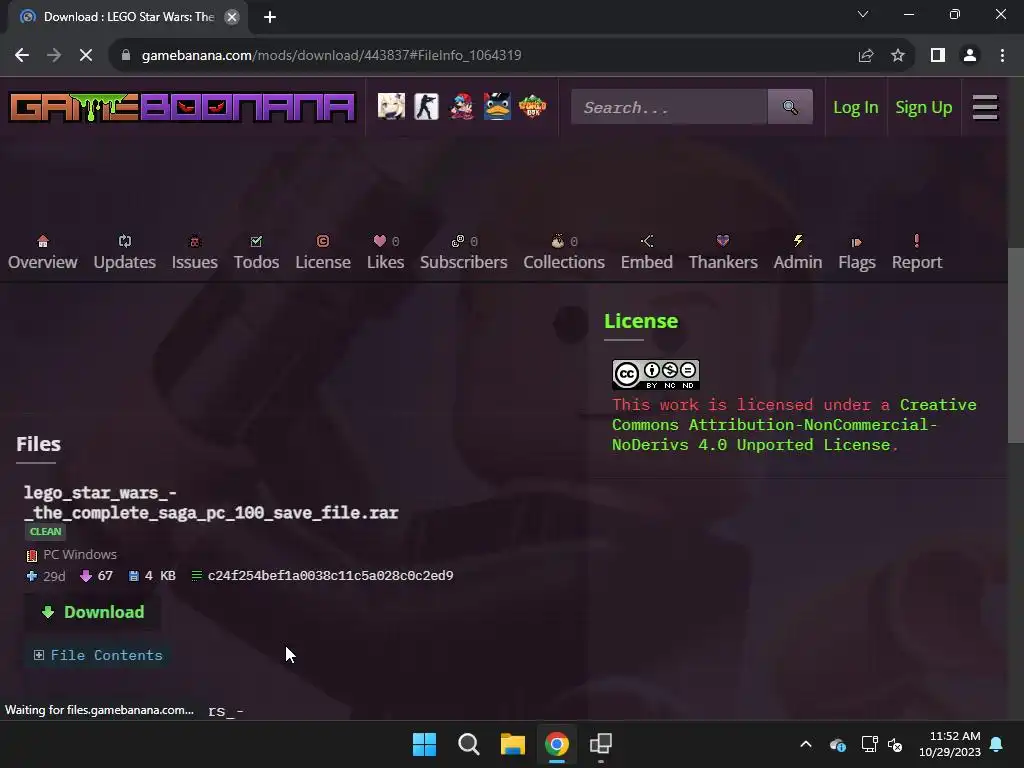Click the PC Windows label
The image size is (1024, 768).
coord(80,554)
